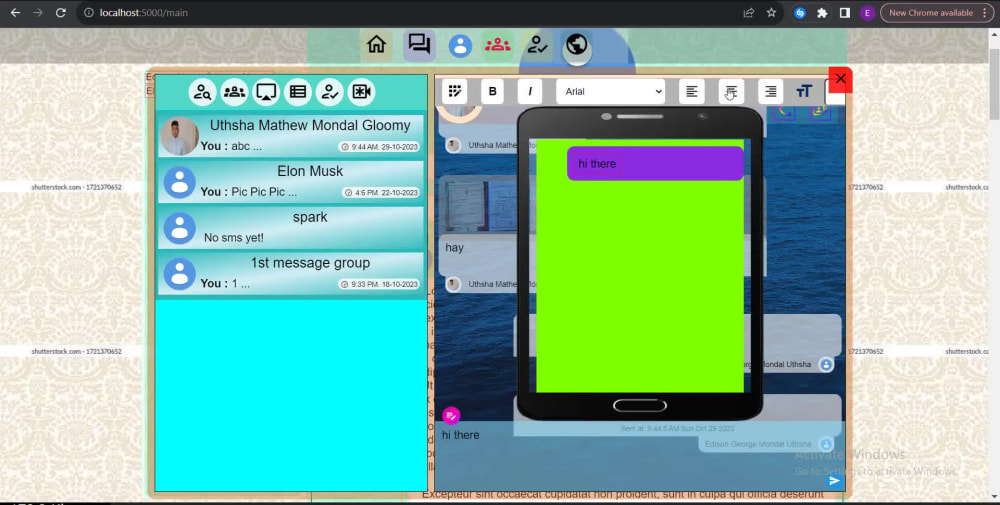Click the text size icon
Image resolution: width=1000 pixels, height=505 pixels.
[x=804, y=91]
